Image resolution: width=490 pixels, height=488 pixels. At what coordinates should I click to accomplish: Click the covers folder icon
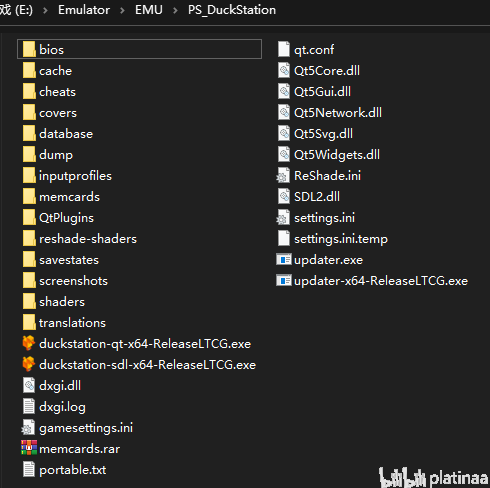[x=29, y=113]
